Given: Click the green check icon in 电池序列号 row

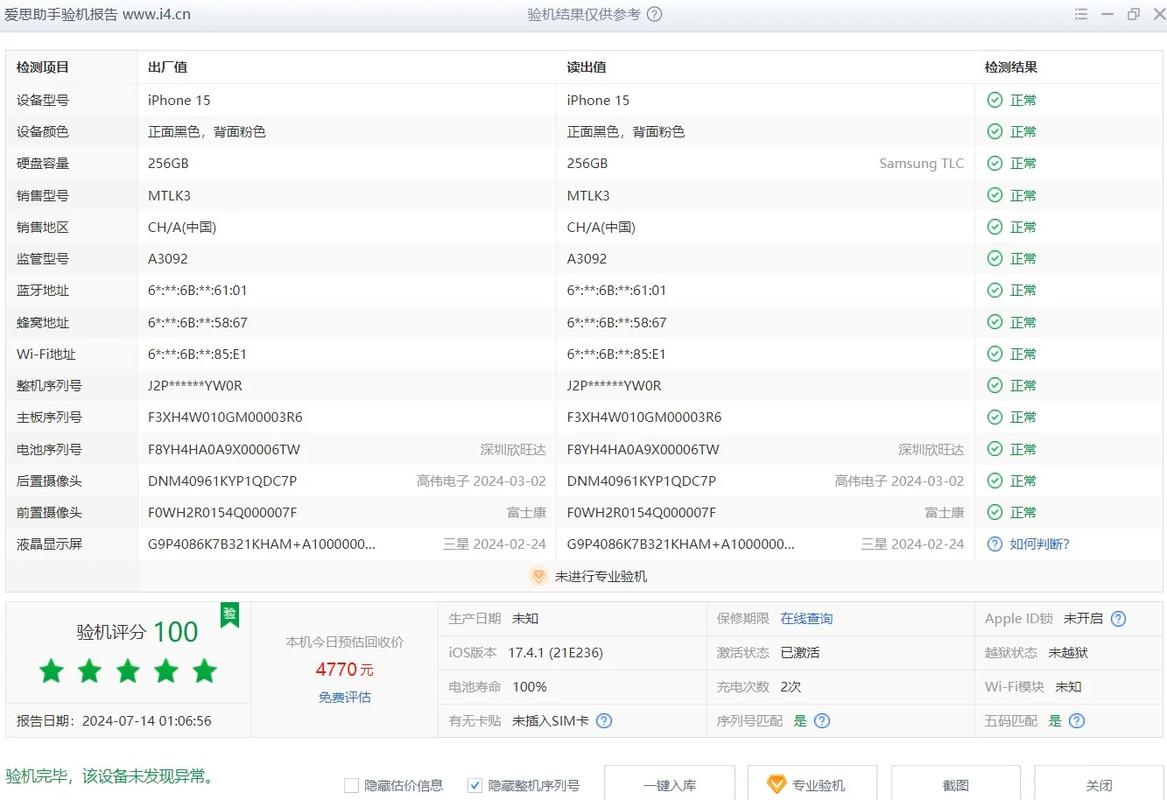Looking at the screenshot, I should (994, 449).
